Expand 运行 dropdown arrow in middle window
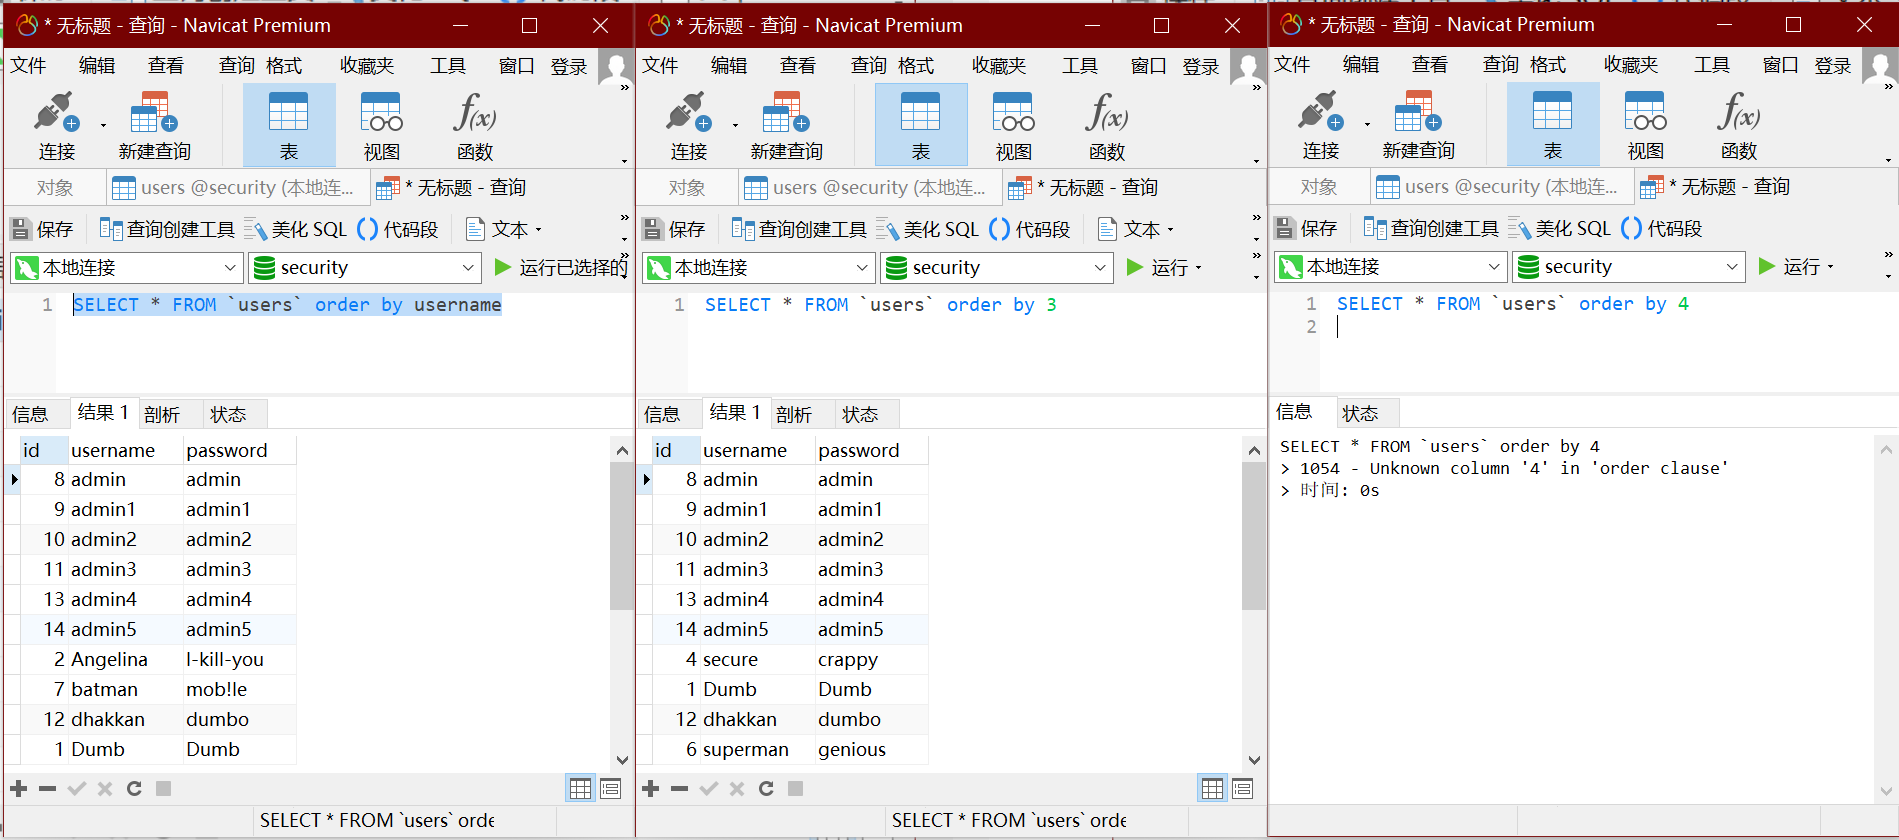The width and height of the screenshot is (1899, 840). [1199, 268]
